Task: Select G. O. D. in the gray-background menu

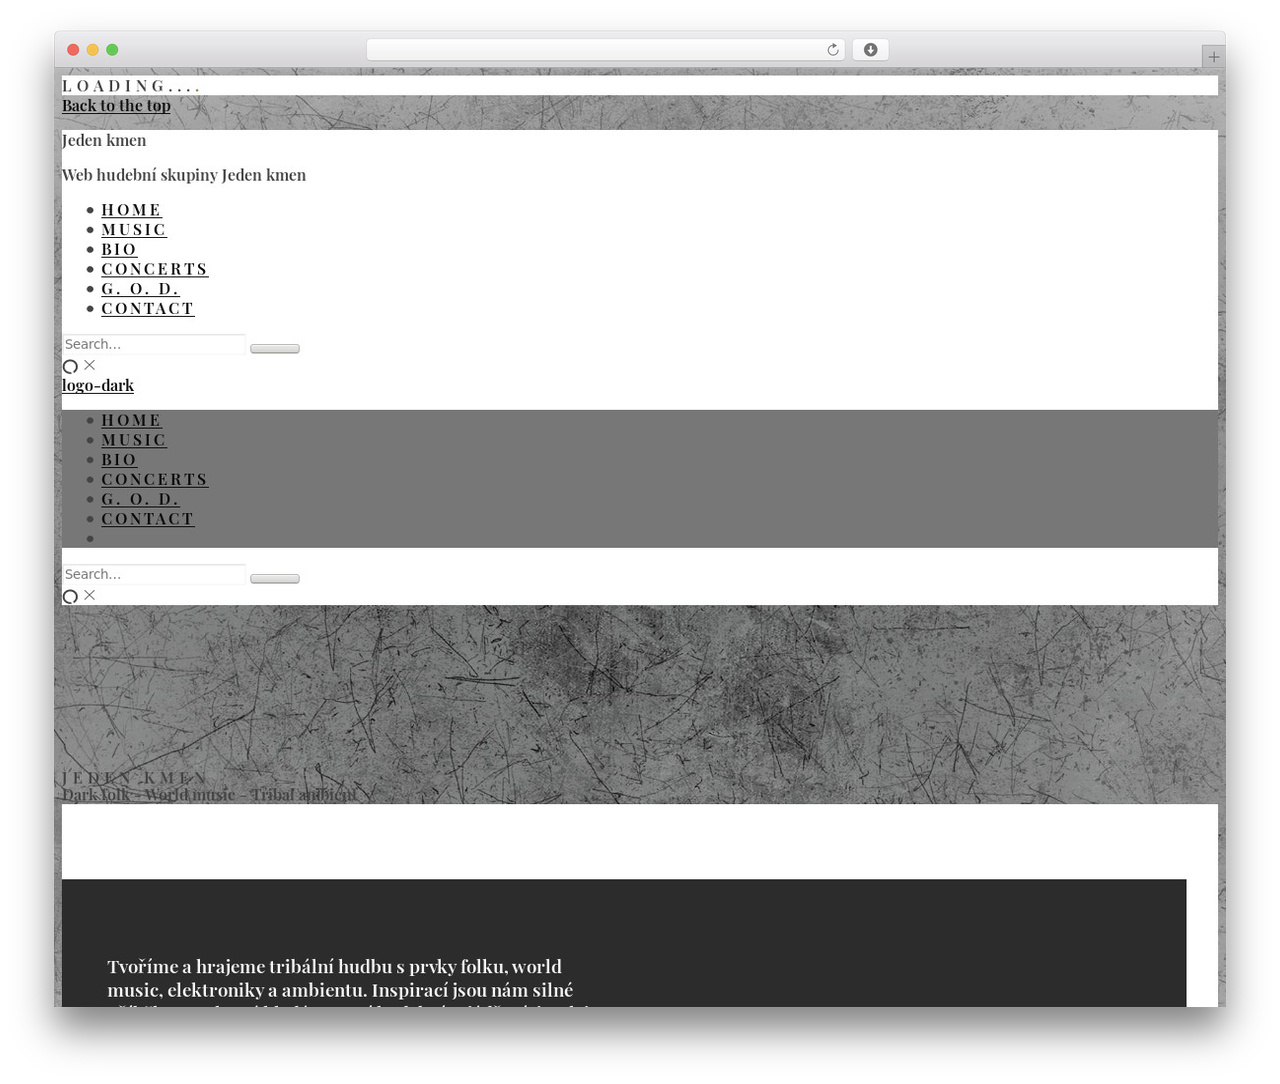Action: tap(140, 499)
